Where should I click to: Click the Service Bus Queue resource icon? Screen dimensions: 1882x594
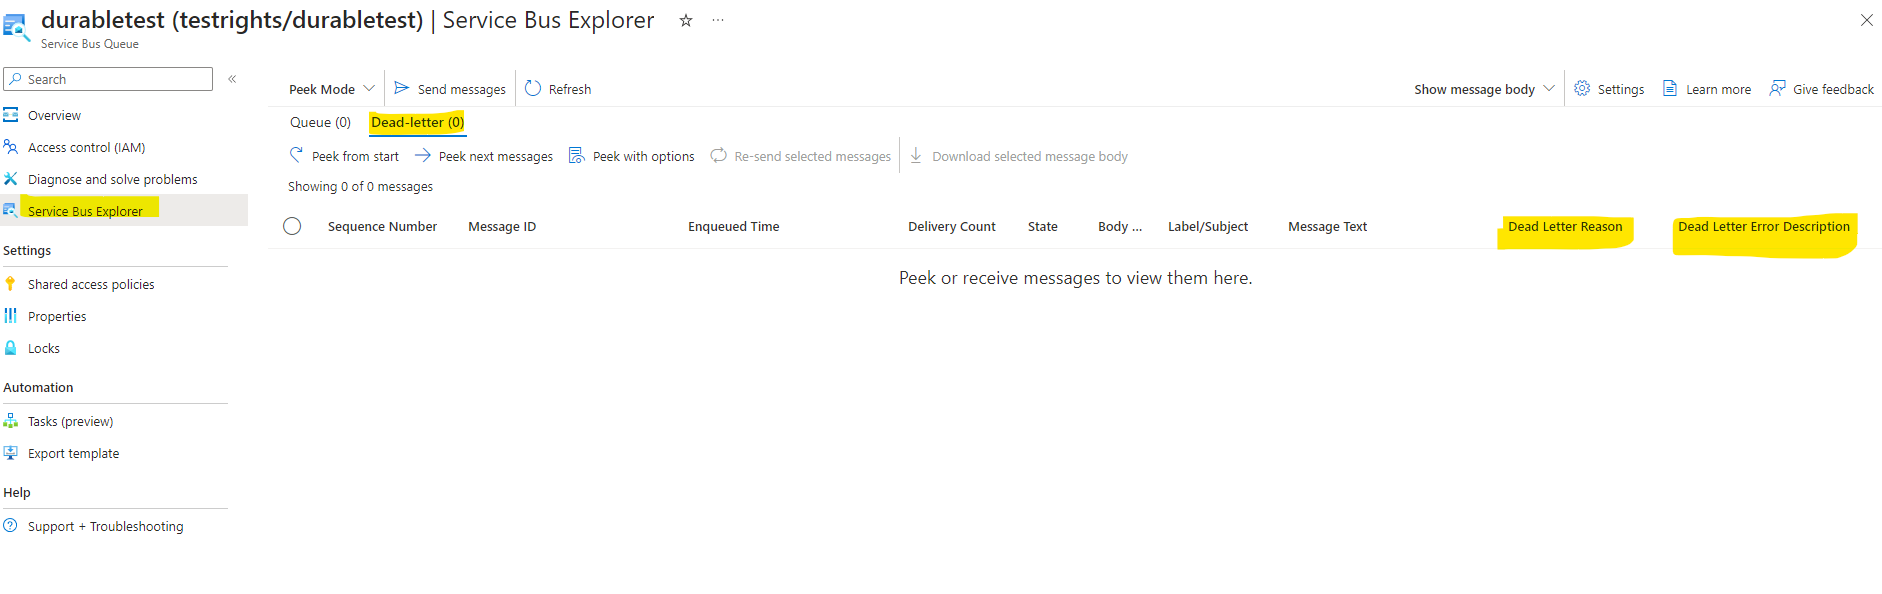[16, 27]
